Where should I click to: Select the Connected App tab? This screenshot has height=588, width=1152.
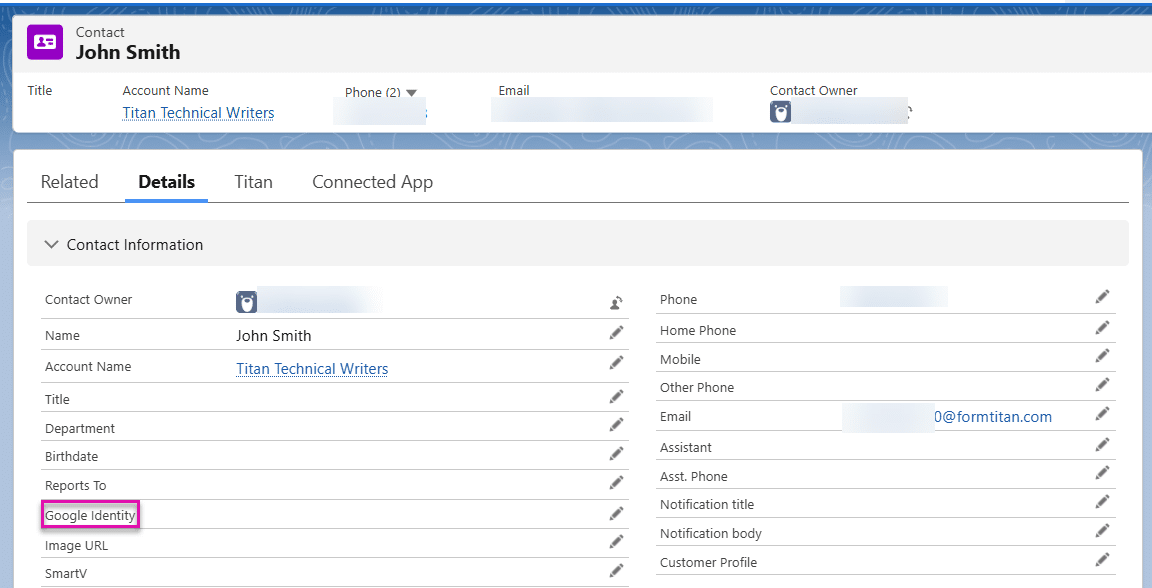point(372,182)
